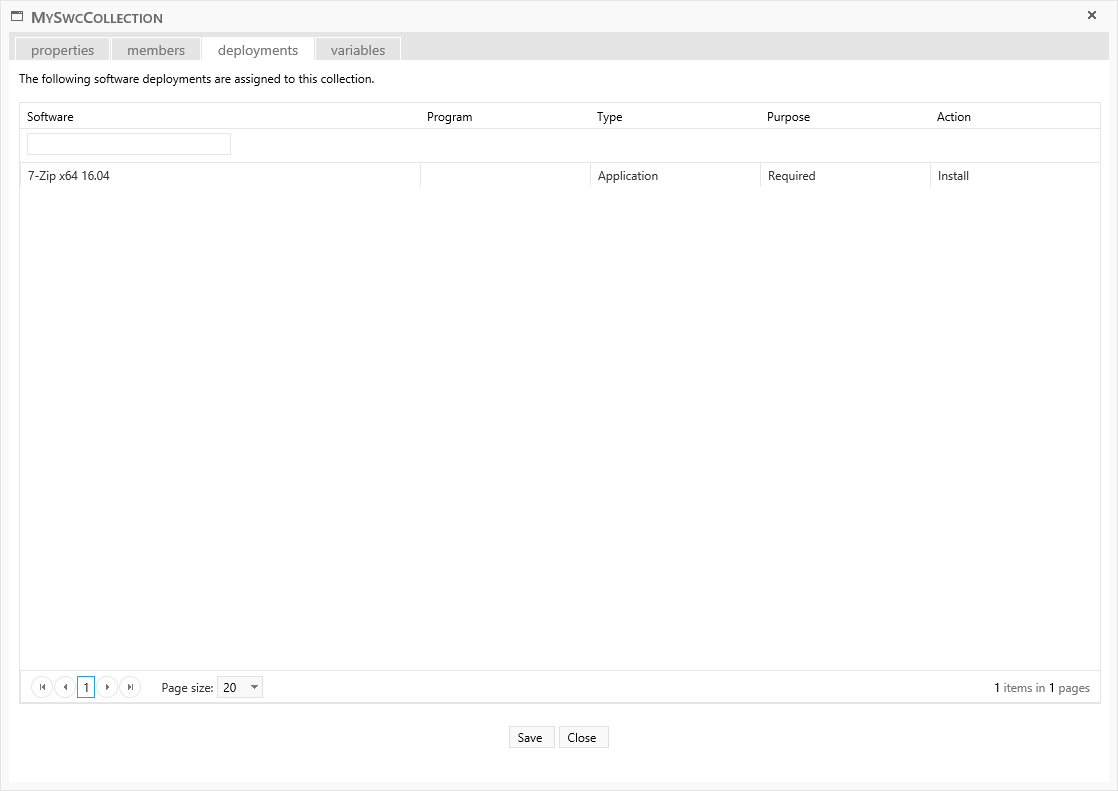Viewport: 1118px width, 791px height.
Task: Sort by the Type column header
Action: (x=609, y=117)
